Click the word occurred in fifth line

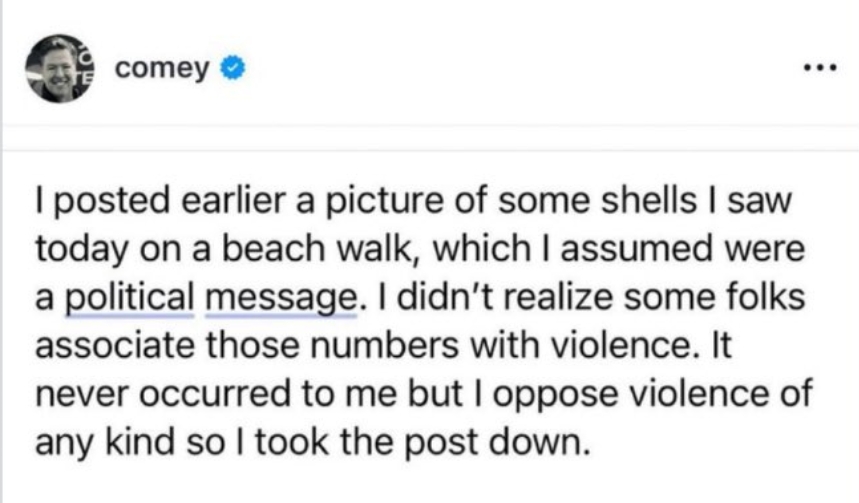[214, 394]
